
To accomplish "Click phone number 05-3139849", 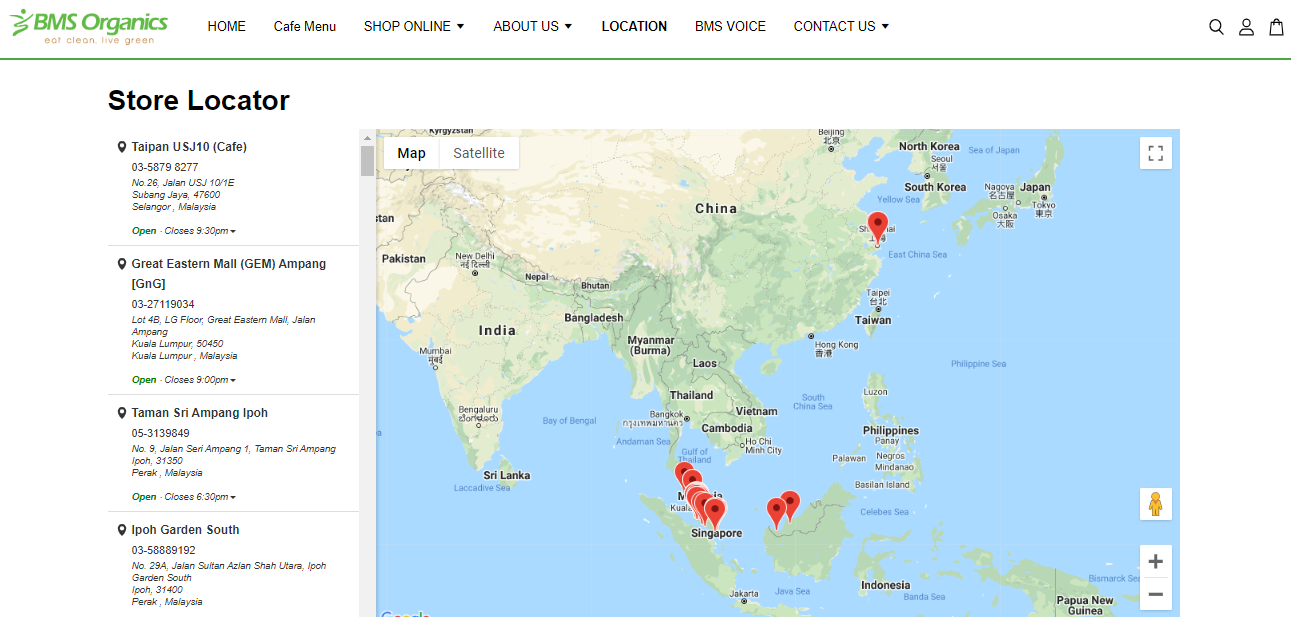I will pyautogui.click(x=161, y=433).
